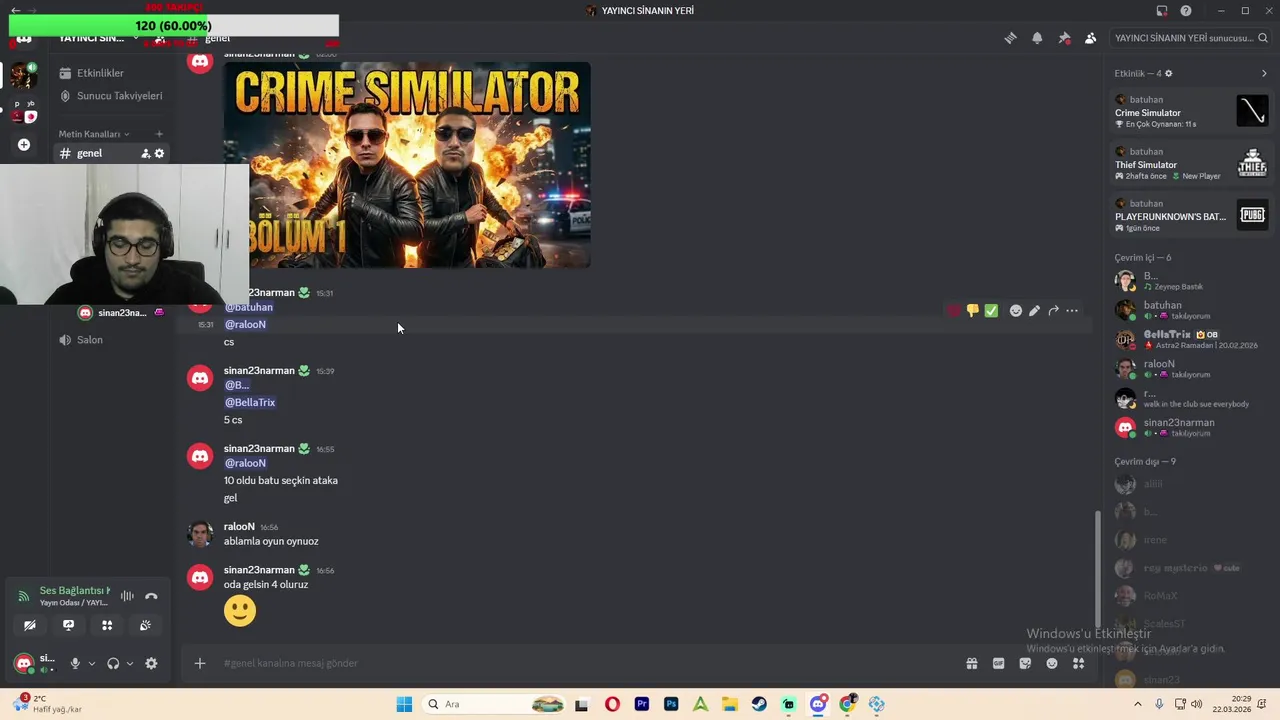Deafen with the headphones button
The image size is (1280, 720).
click(x=113, y=663)
